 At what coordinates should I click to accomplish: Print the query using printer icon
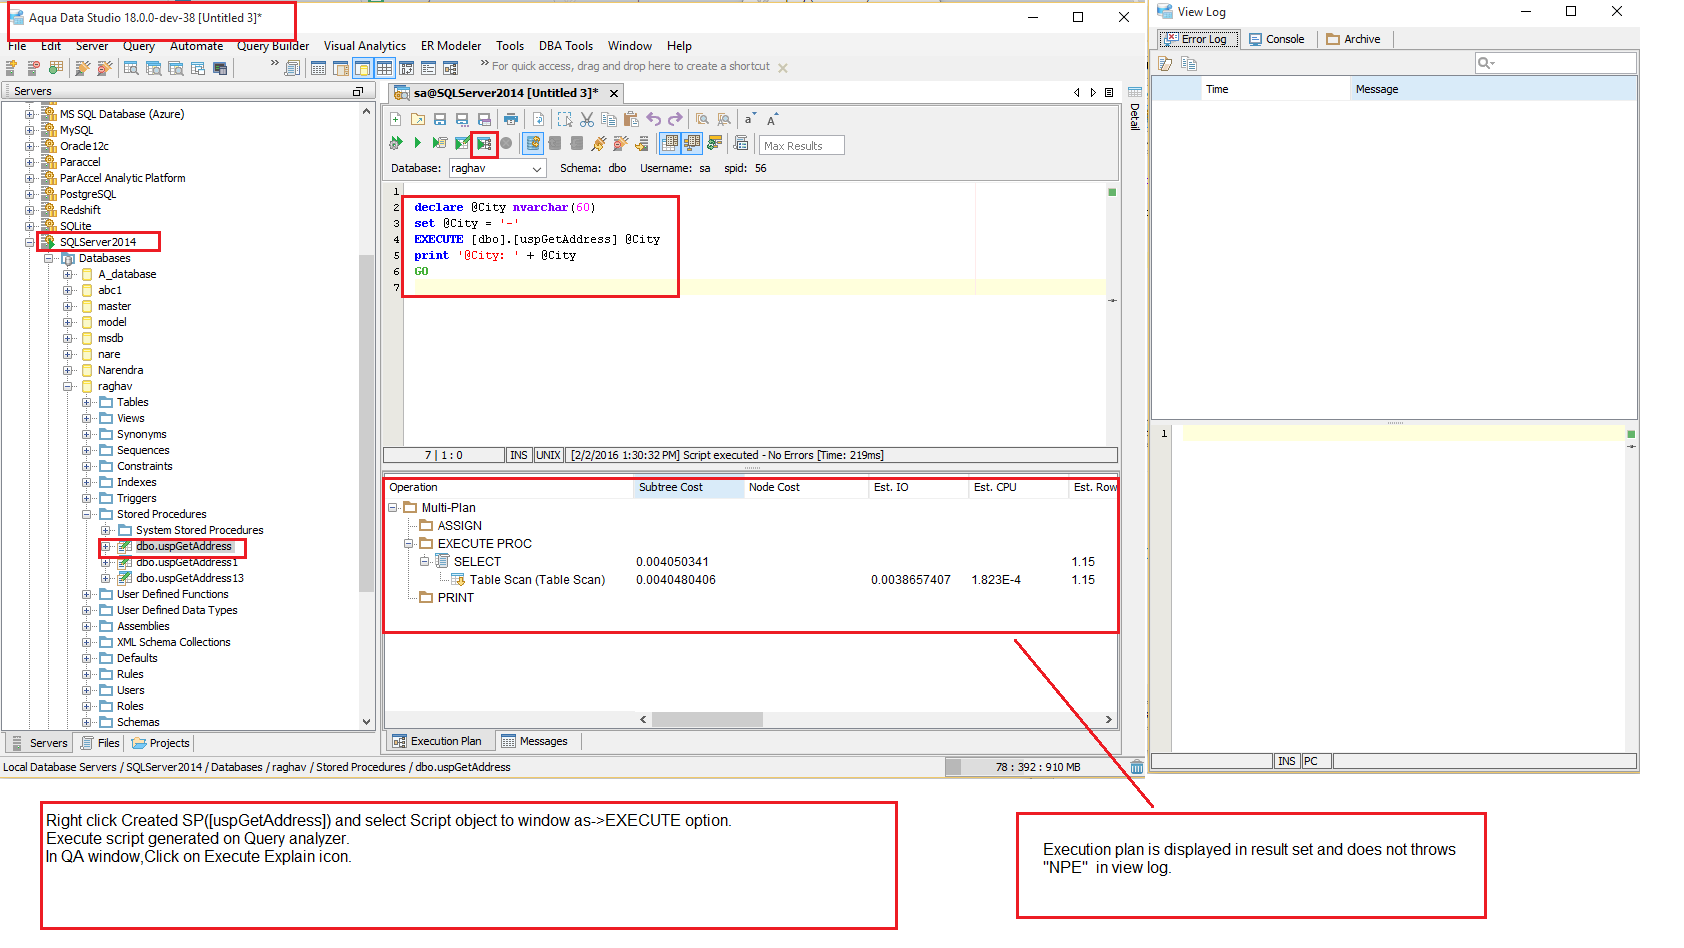[x=511, y=119]
